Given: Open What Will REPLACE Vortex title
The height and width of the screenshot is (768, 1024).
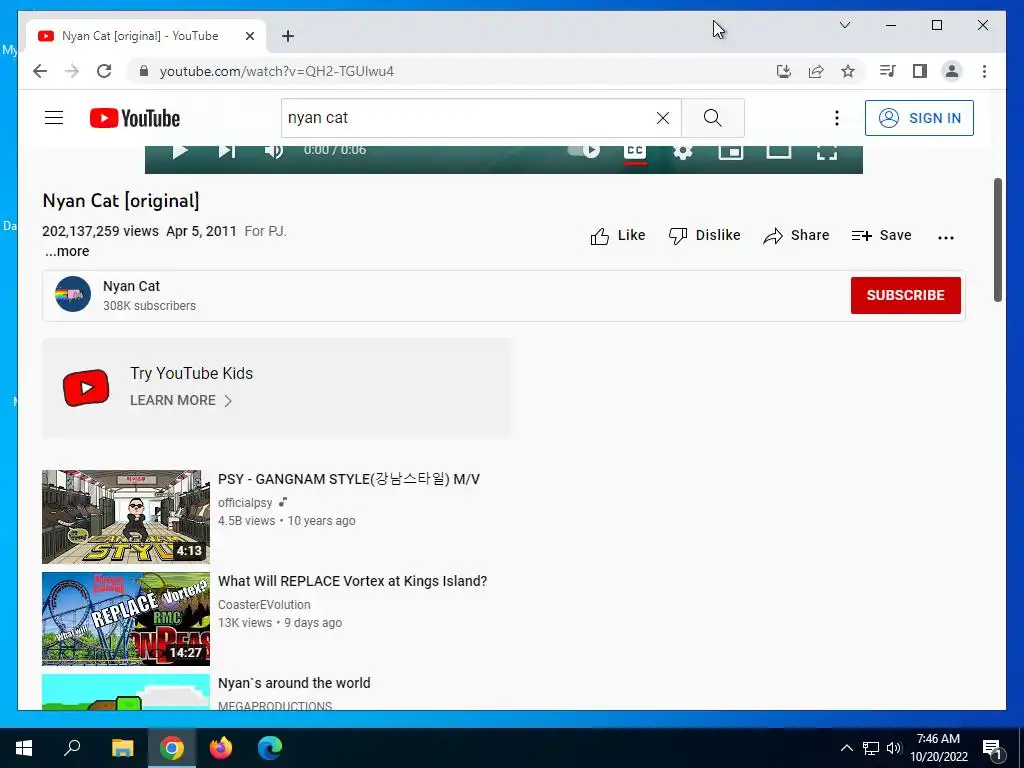Looking at the screenshot, I should 353,581.
